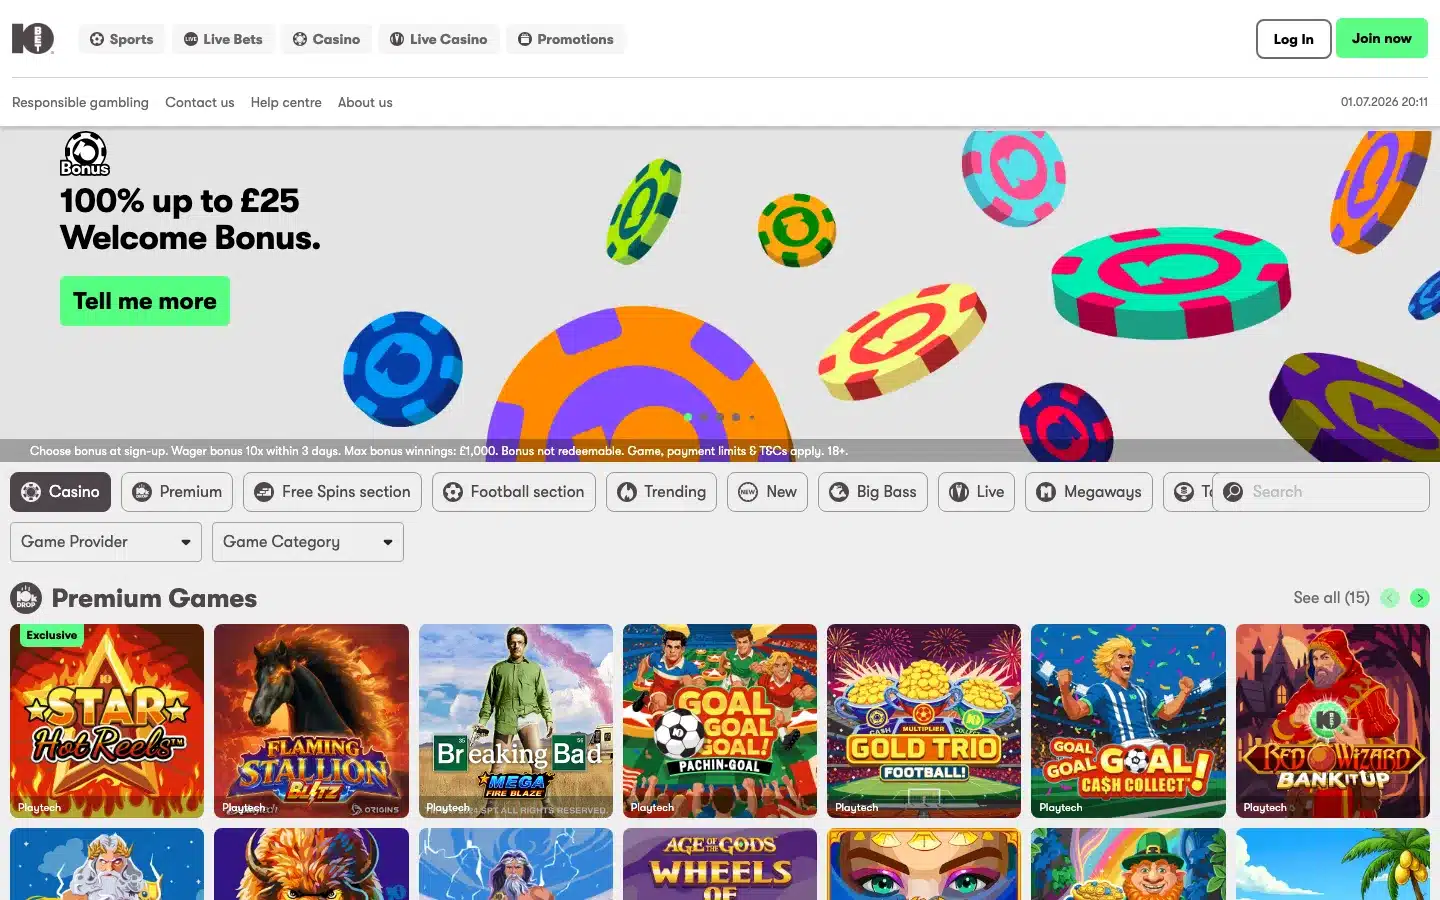
Task: Click the Live Bets icon in header
Action: pyautogui.click(x=191, y=39)
